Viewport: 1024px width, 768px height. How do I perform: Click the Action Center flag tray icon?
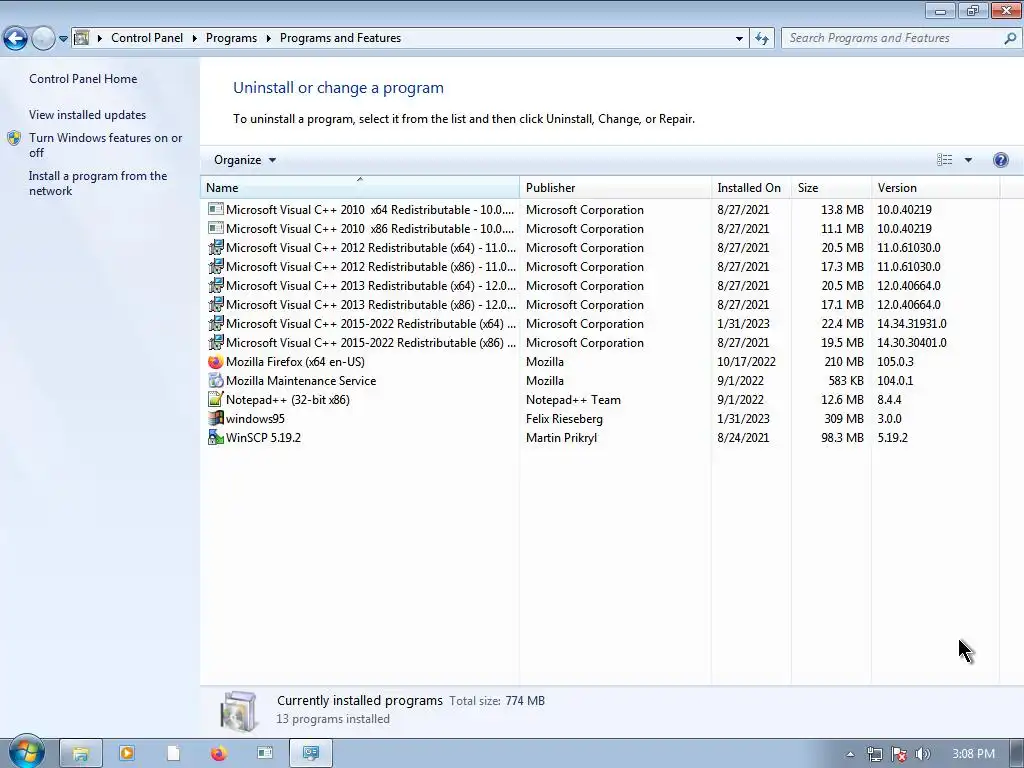(899, 754)
